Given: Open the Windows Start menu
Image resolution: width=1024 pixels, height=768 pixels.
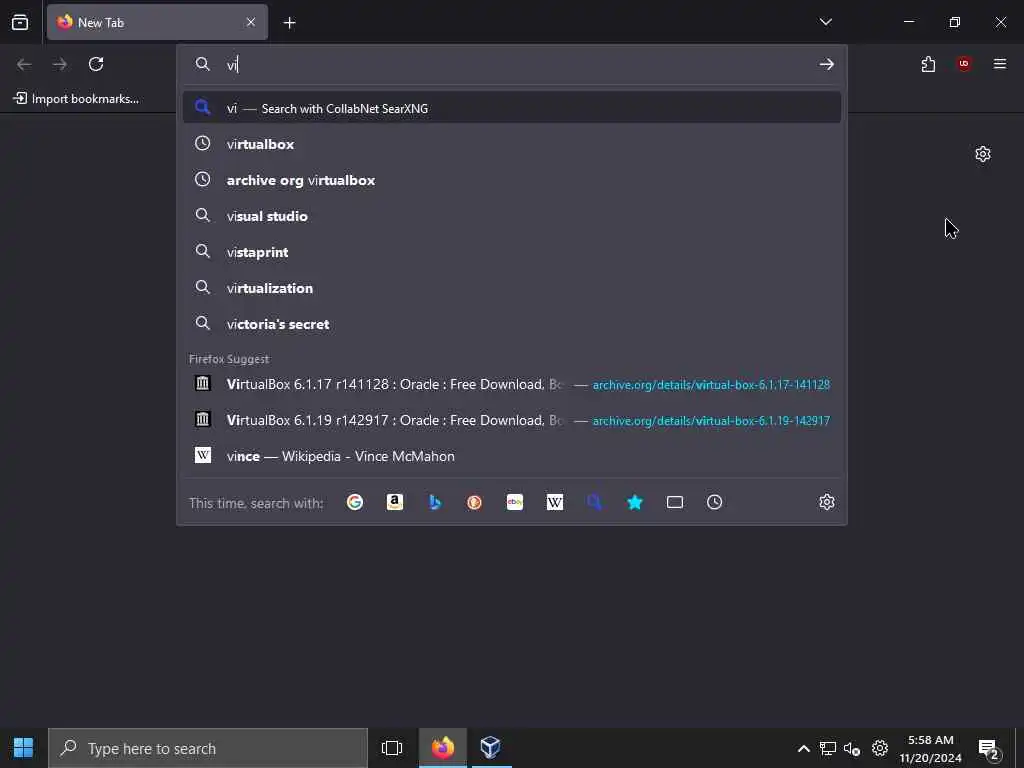Looking at the screenshot, I should click(x=24, y=748).
